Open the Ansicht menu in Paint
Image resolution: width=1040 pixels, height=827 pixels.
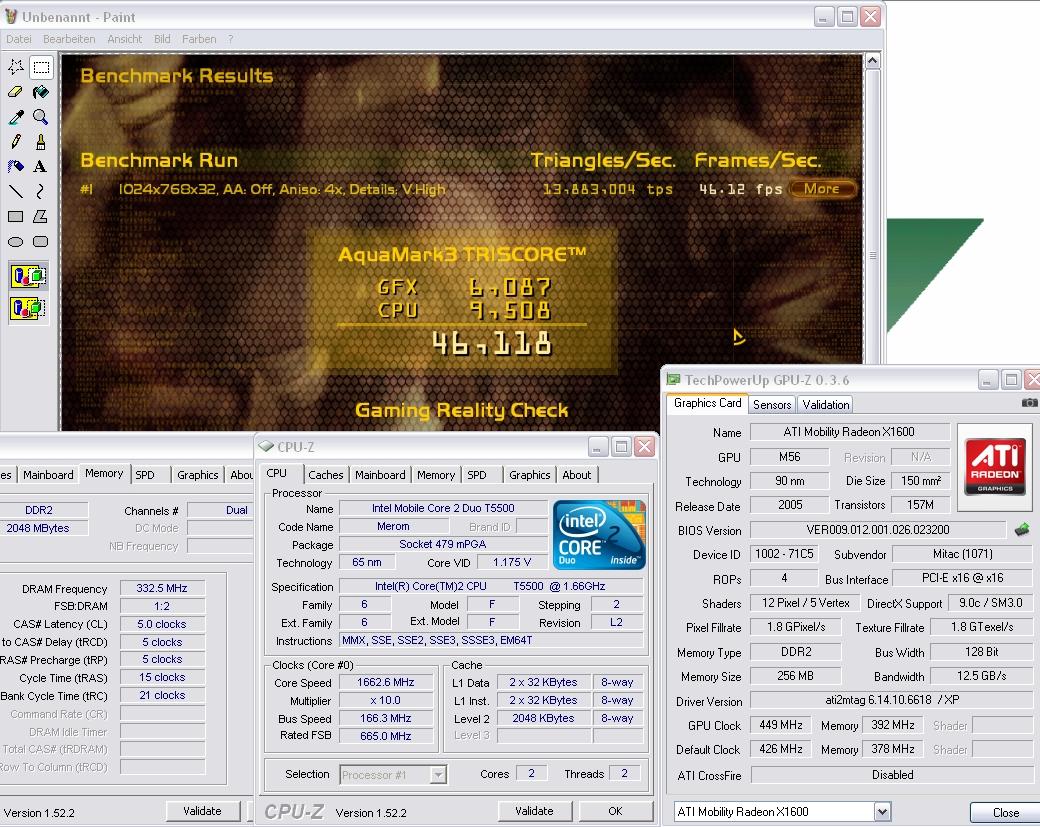click(x=125, y=39)
